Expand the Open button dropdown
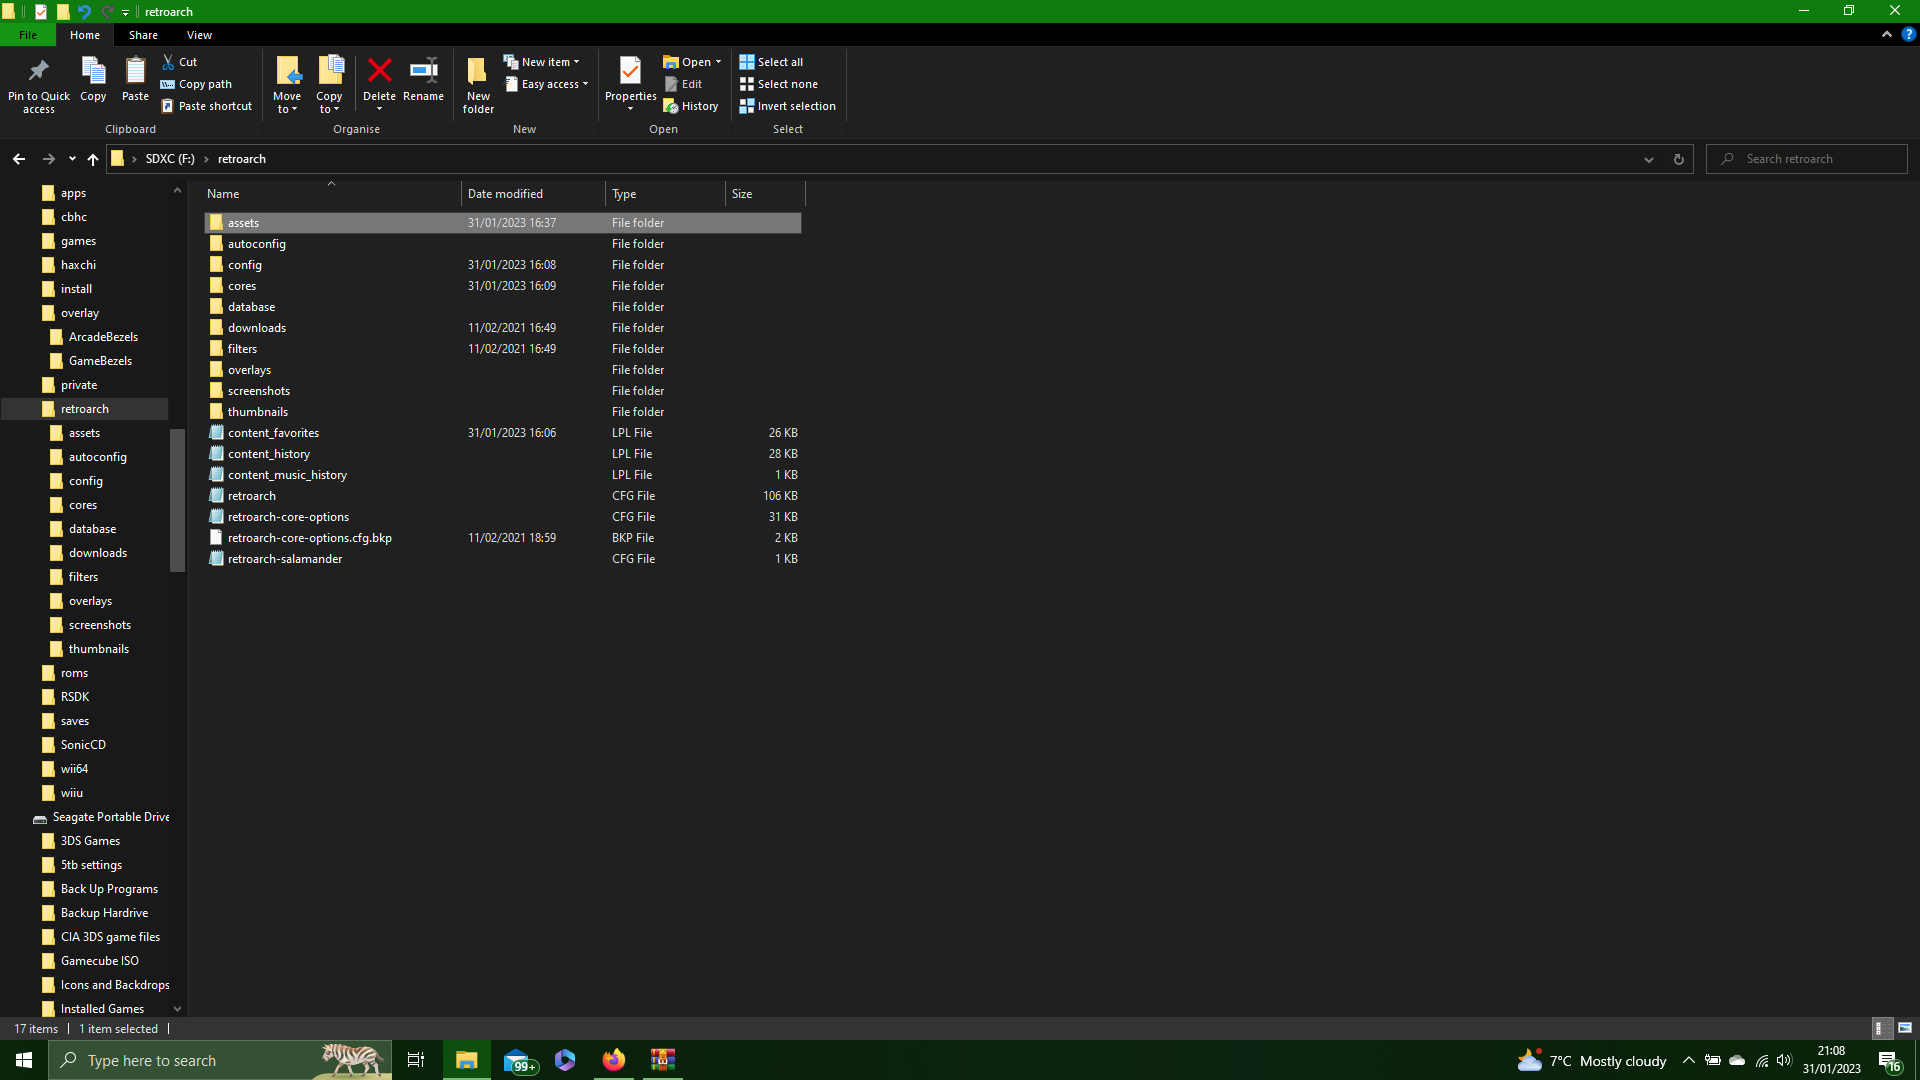1920x1080 pixels. (x=692, y=62)
